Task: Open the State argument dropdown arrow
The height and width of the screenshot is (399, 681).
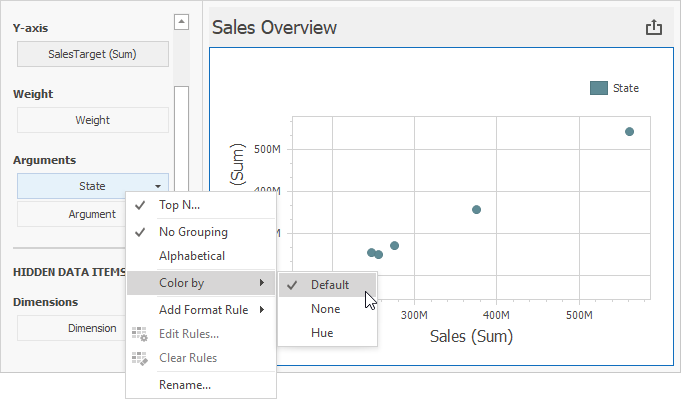Action: (158, 186)
